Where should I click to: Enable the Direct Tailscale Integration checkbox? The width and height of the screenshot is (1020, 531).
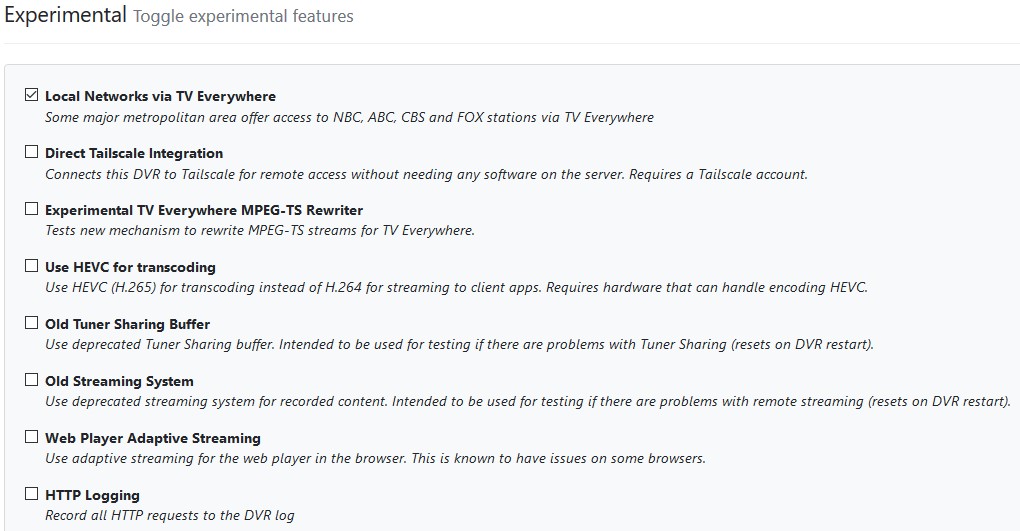click(31, 153)
